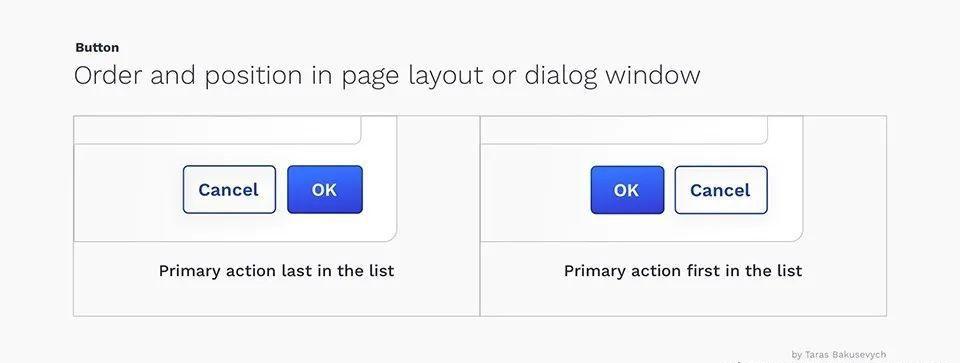Click the blue OK button placed after Cancel
960x363 pixels.
point(324,190)
